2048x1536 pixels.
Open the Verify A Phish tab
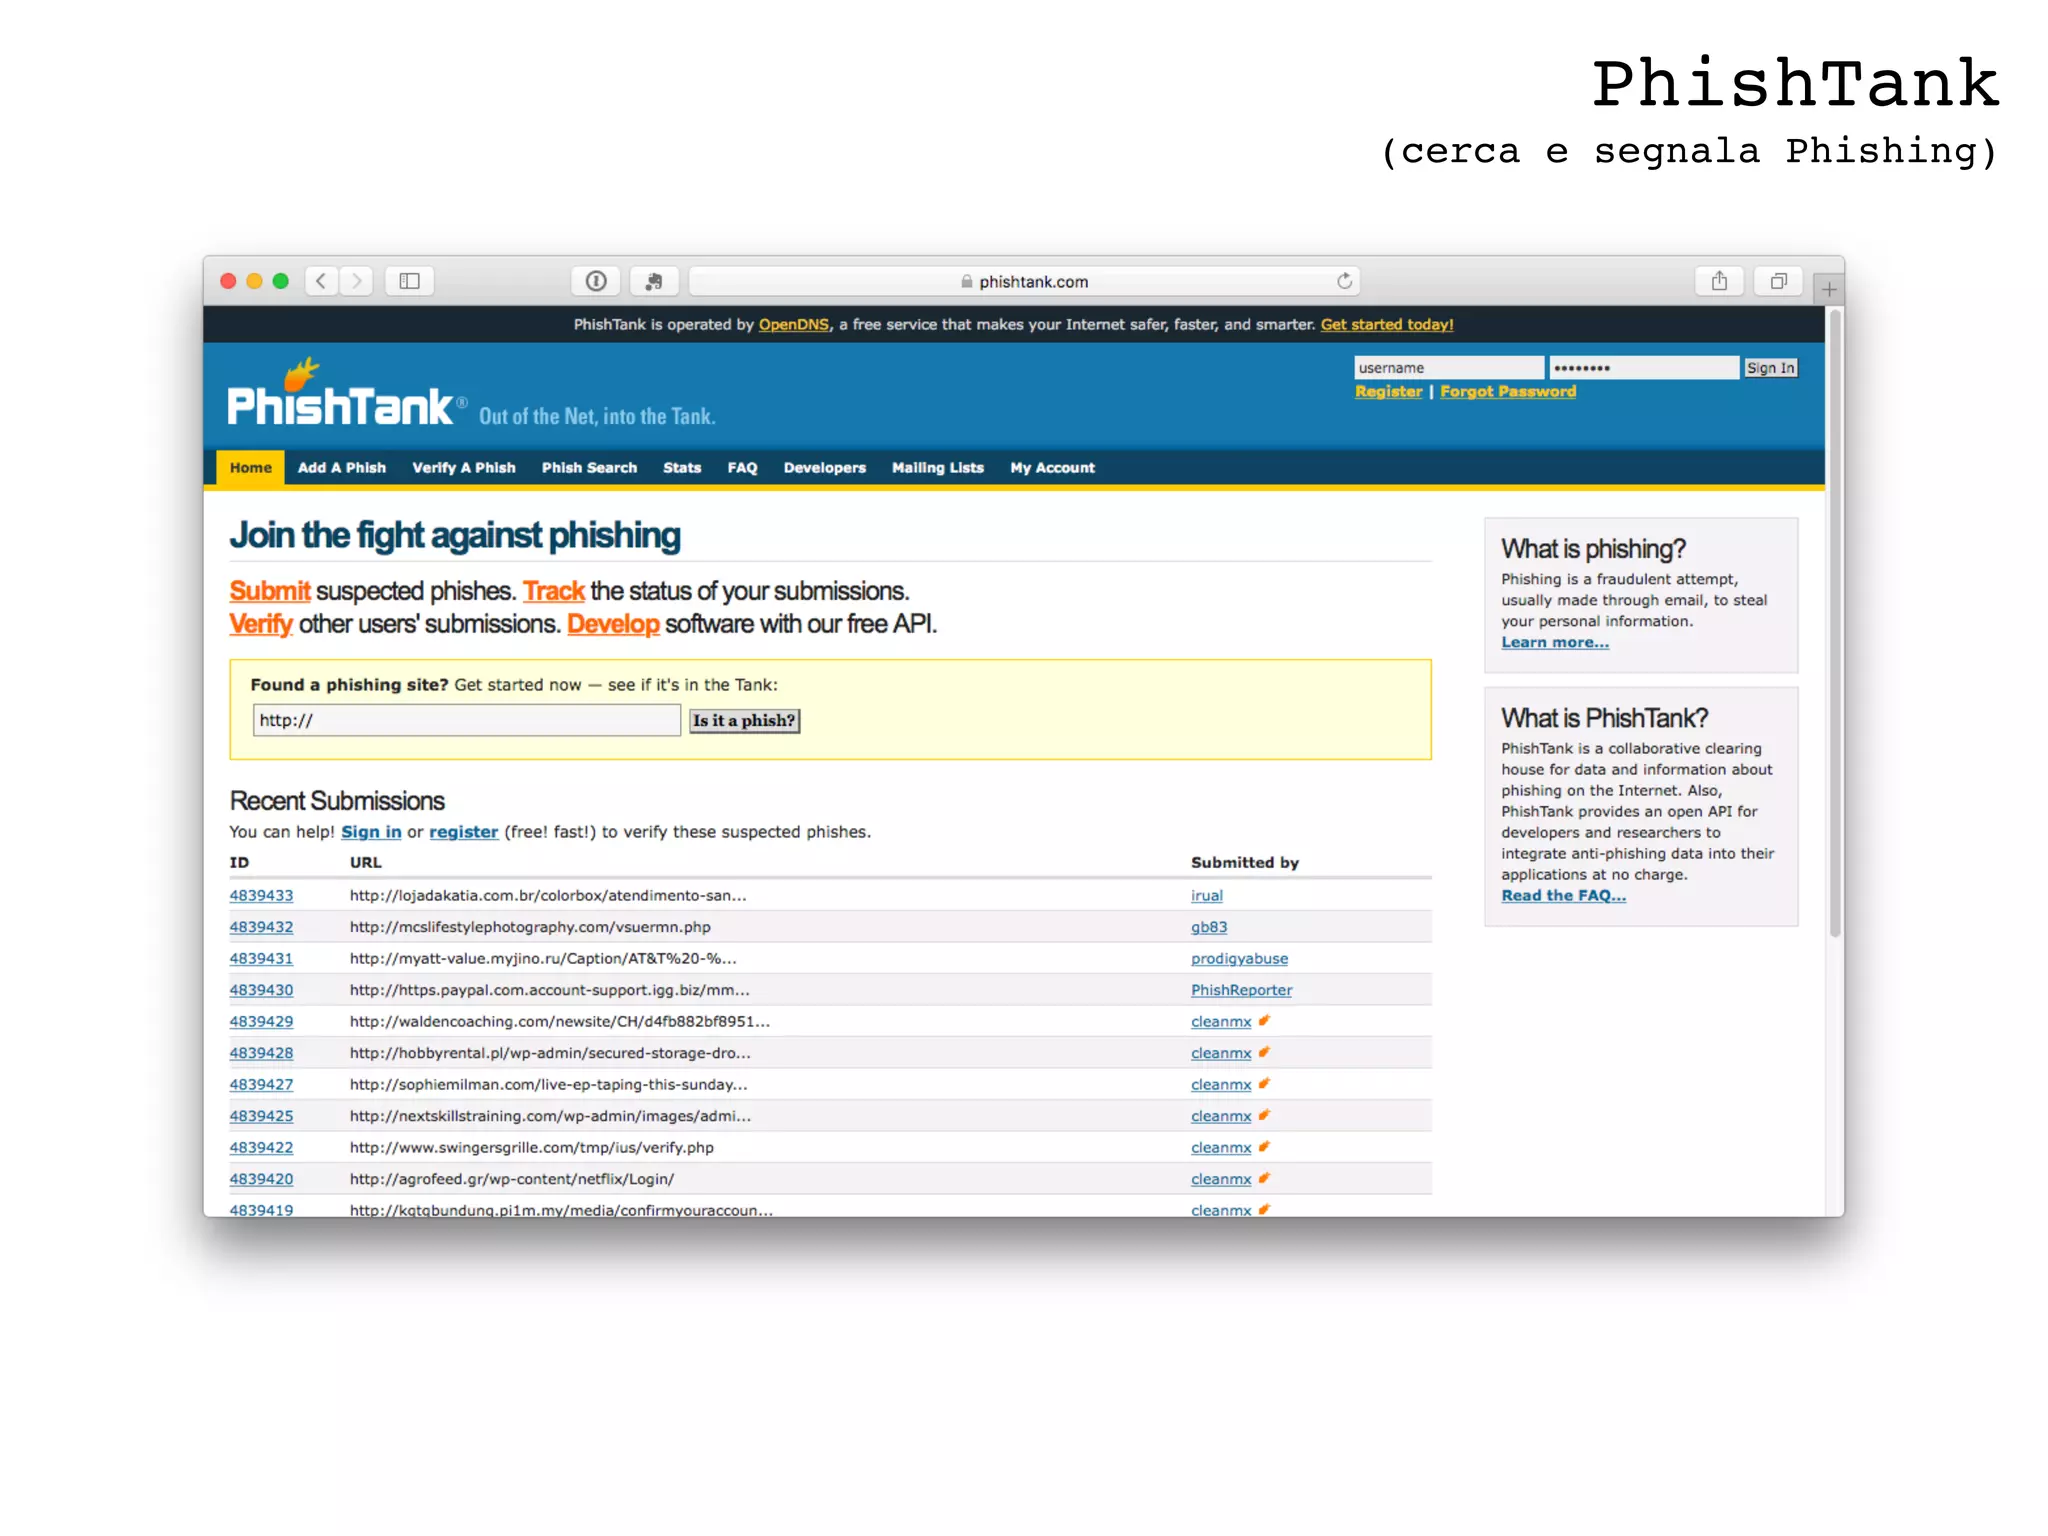[x=464, y=467]
